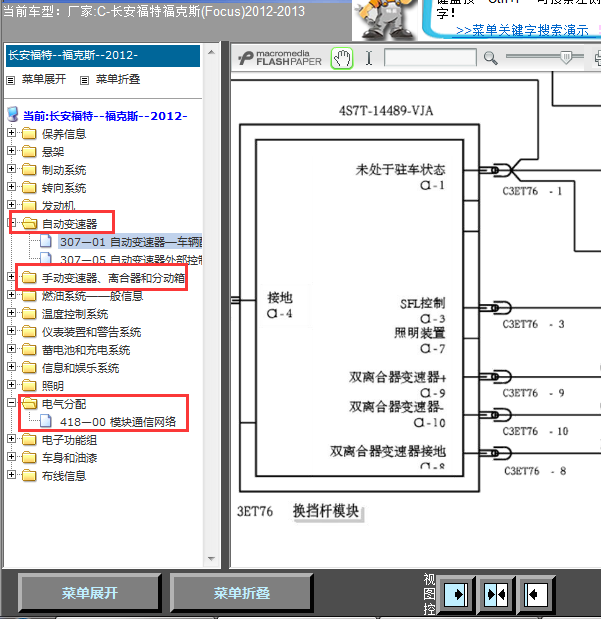This screenshot has width=601, height=619.
Task: Expand the 发动机 tree node
Action: coord(11,204)
